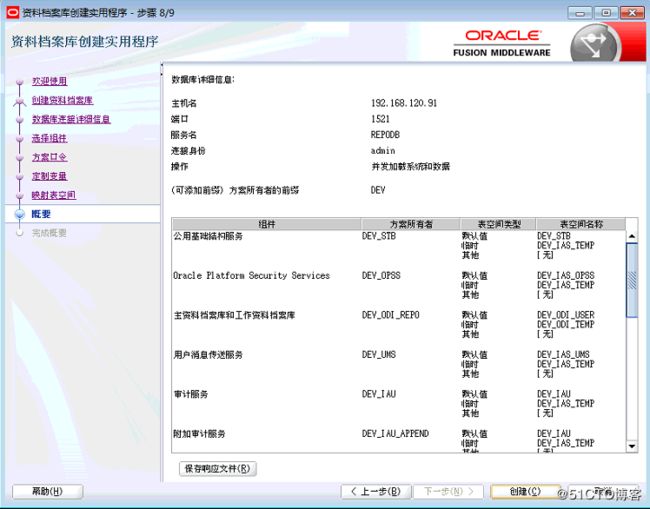Click the 方案所有者 column header
This screenshot has height=509, width=650.
pyautogui.click(x=411, y=224)
